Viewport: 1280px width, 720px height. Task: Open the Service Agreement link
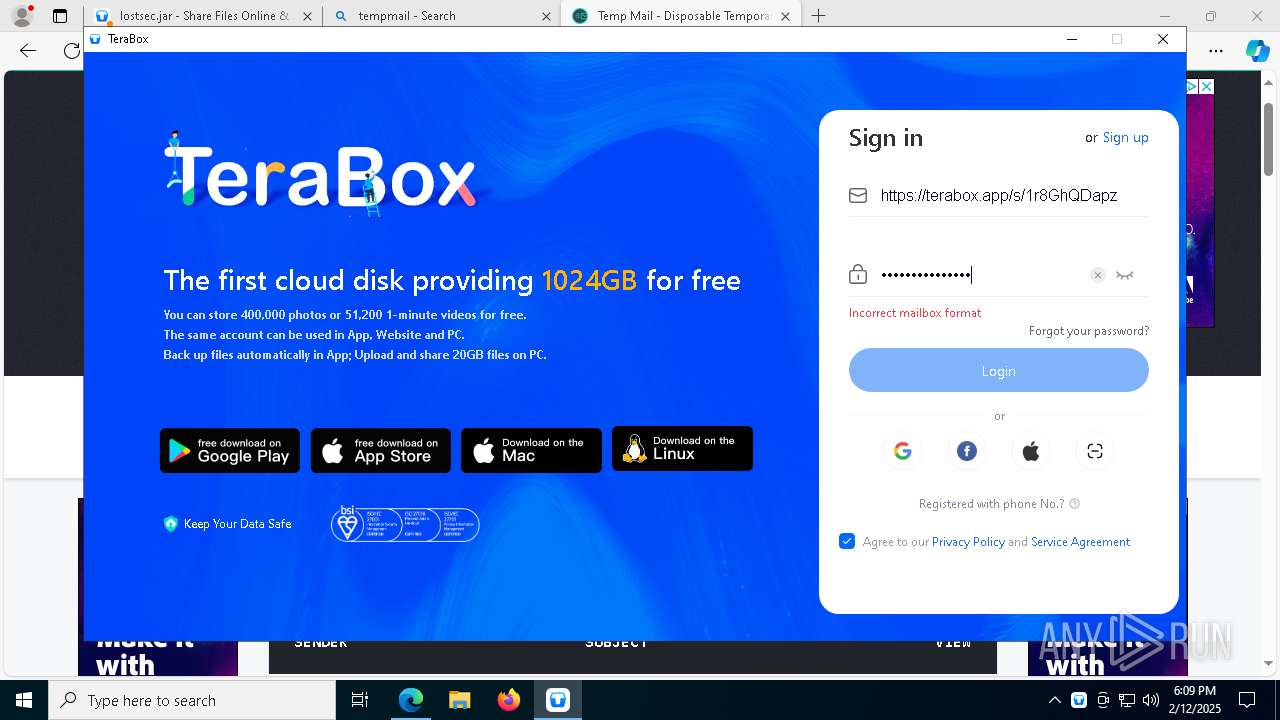(x=1081, y=542)
